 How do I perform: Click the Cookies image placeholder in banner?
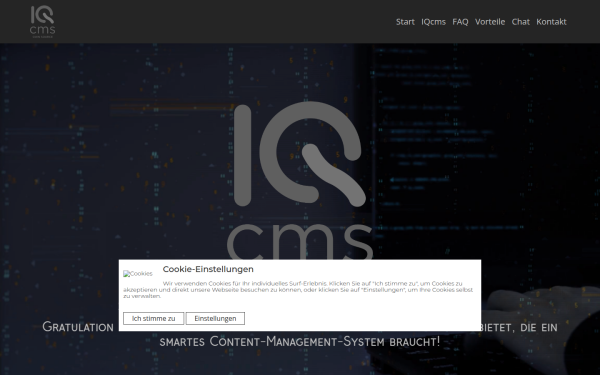click(x=138, y=274)
